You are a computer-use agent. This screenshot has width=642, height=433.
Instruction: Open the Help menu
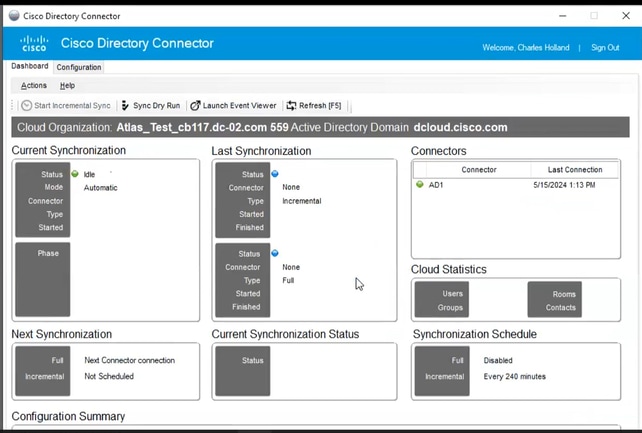pos(67,85)
